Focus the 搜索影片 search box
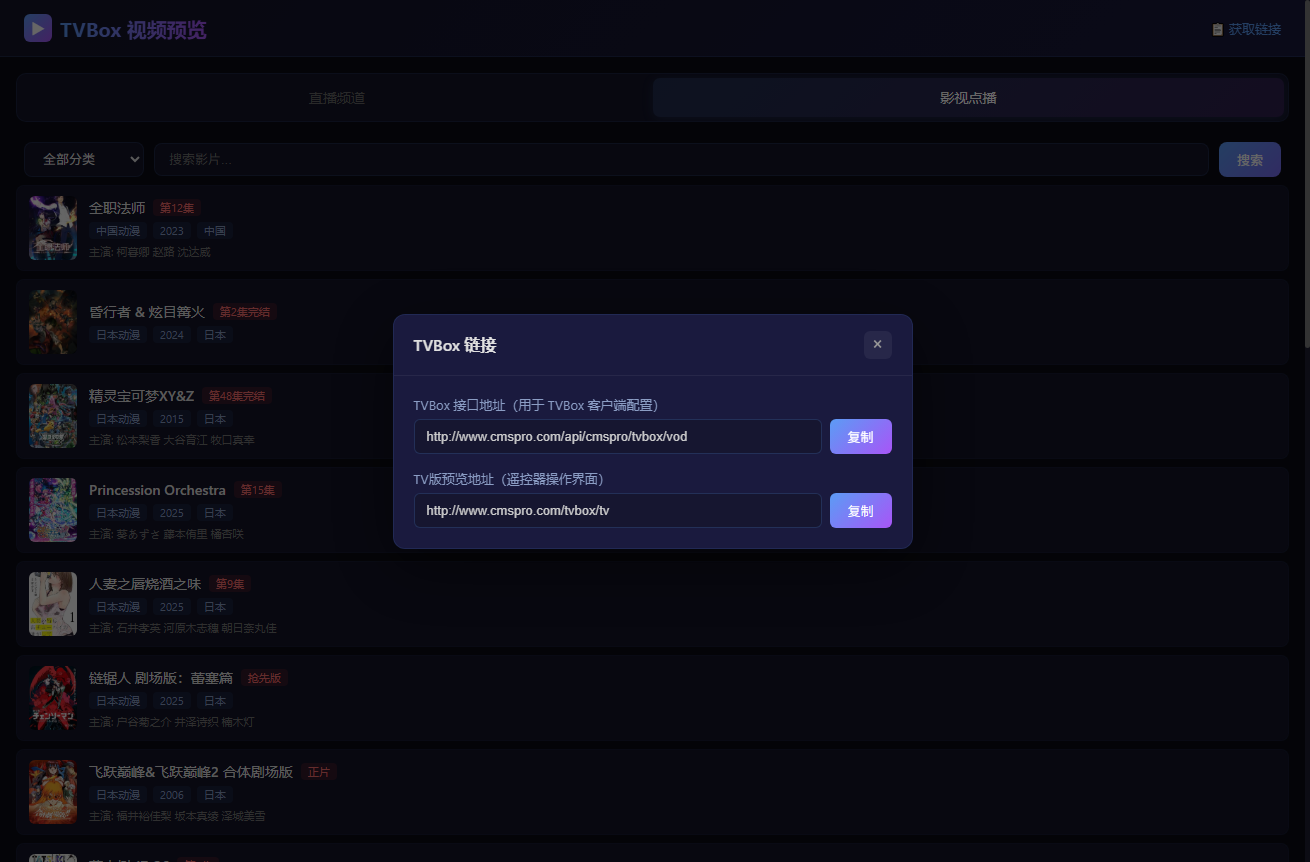This screenshot has width=1310, height=862. tap(682, 160)
